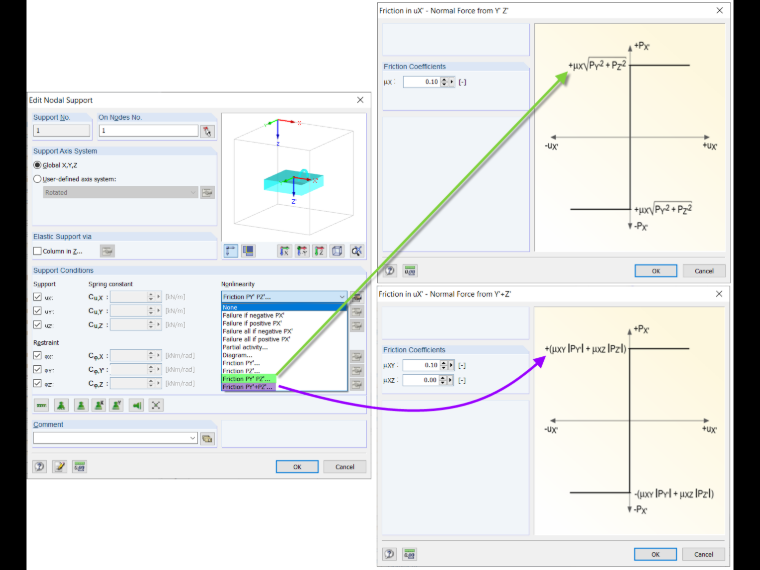Edit nonlinearity settings icon for uX row
Screen dimensions: 760x570
click(x=357, y=297)
